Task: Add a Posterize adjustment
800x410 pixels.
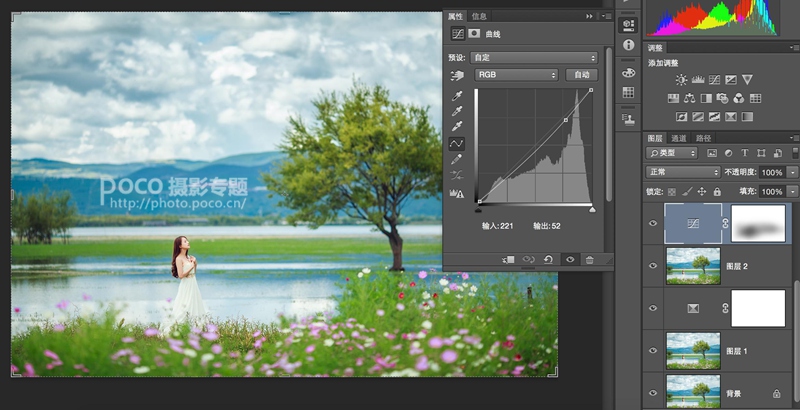Action: click(697, 117)
